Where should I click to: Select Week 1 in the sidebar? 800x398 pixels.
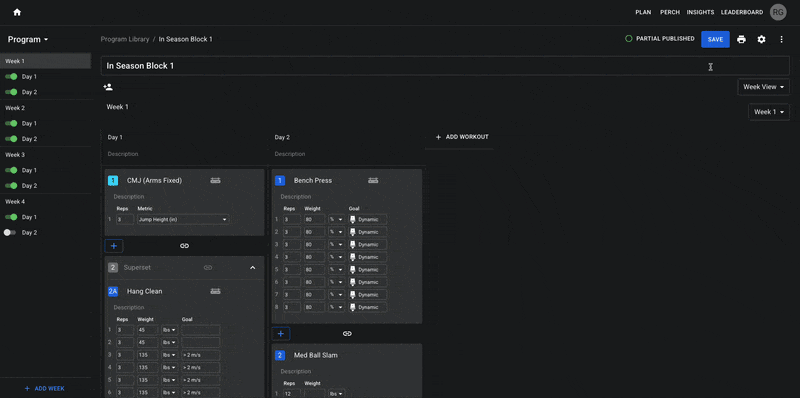(45, 61)
